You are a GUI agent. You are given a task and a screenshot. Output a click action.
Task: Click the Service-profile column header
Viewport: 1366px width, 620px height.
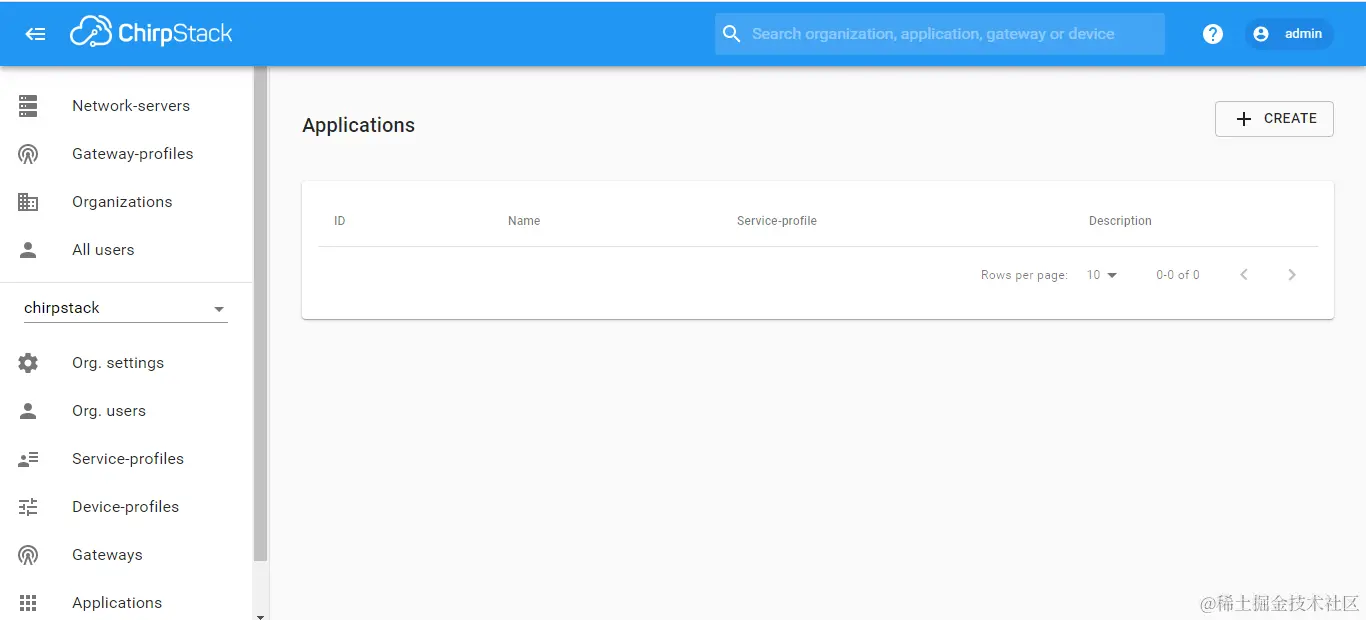click(x=777, y=221)
